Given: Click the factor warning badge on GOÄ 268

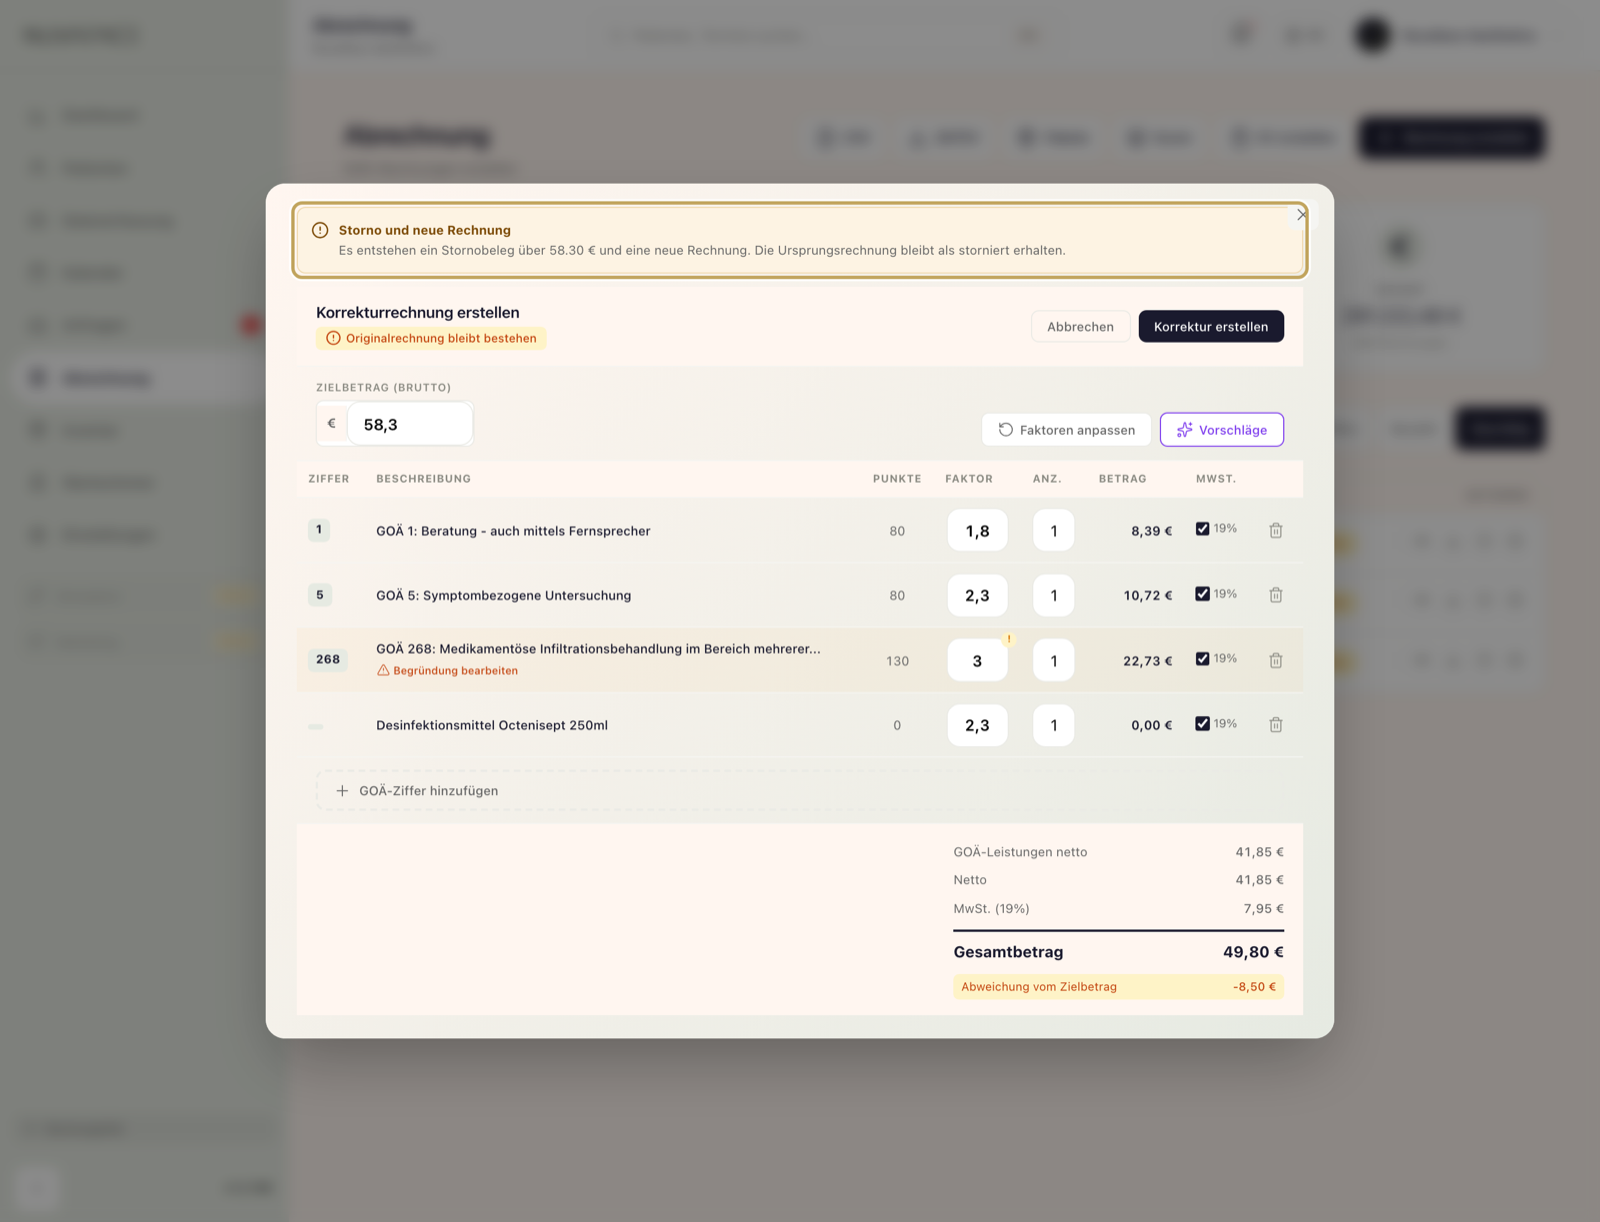Looking at the screenshot, I should click(x=1008, y=639).
